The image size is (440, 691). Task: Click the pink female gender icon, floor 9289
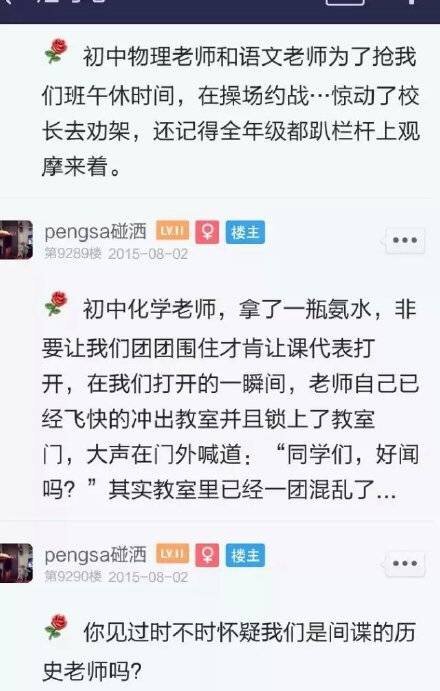(208, 231)
